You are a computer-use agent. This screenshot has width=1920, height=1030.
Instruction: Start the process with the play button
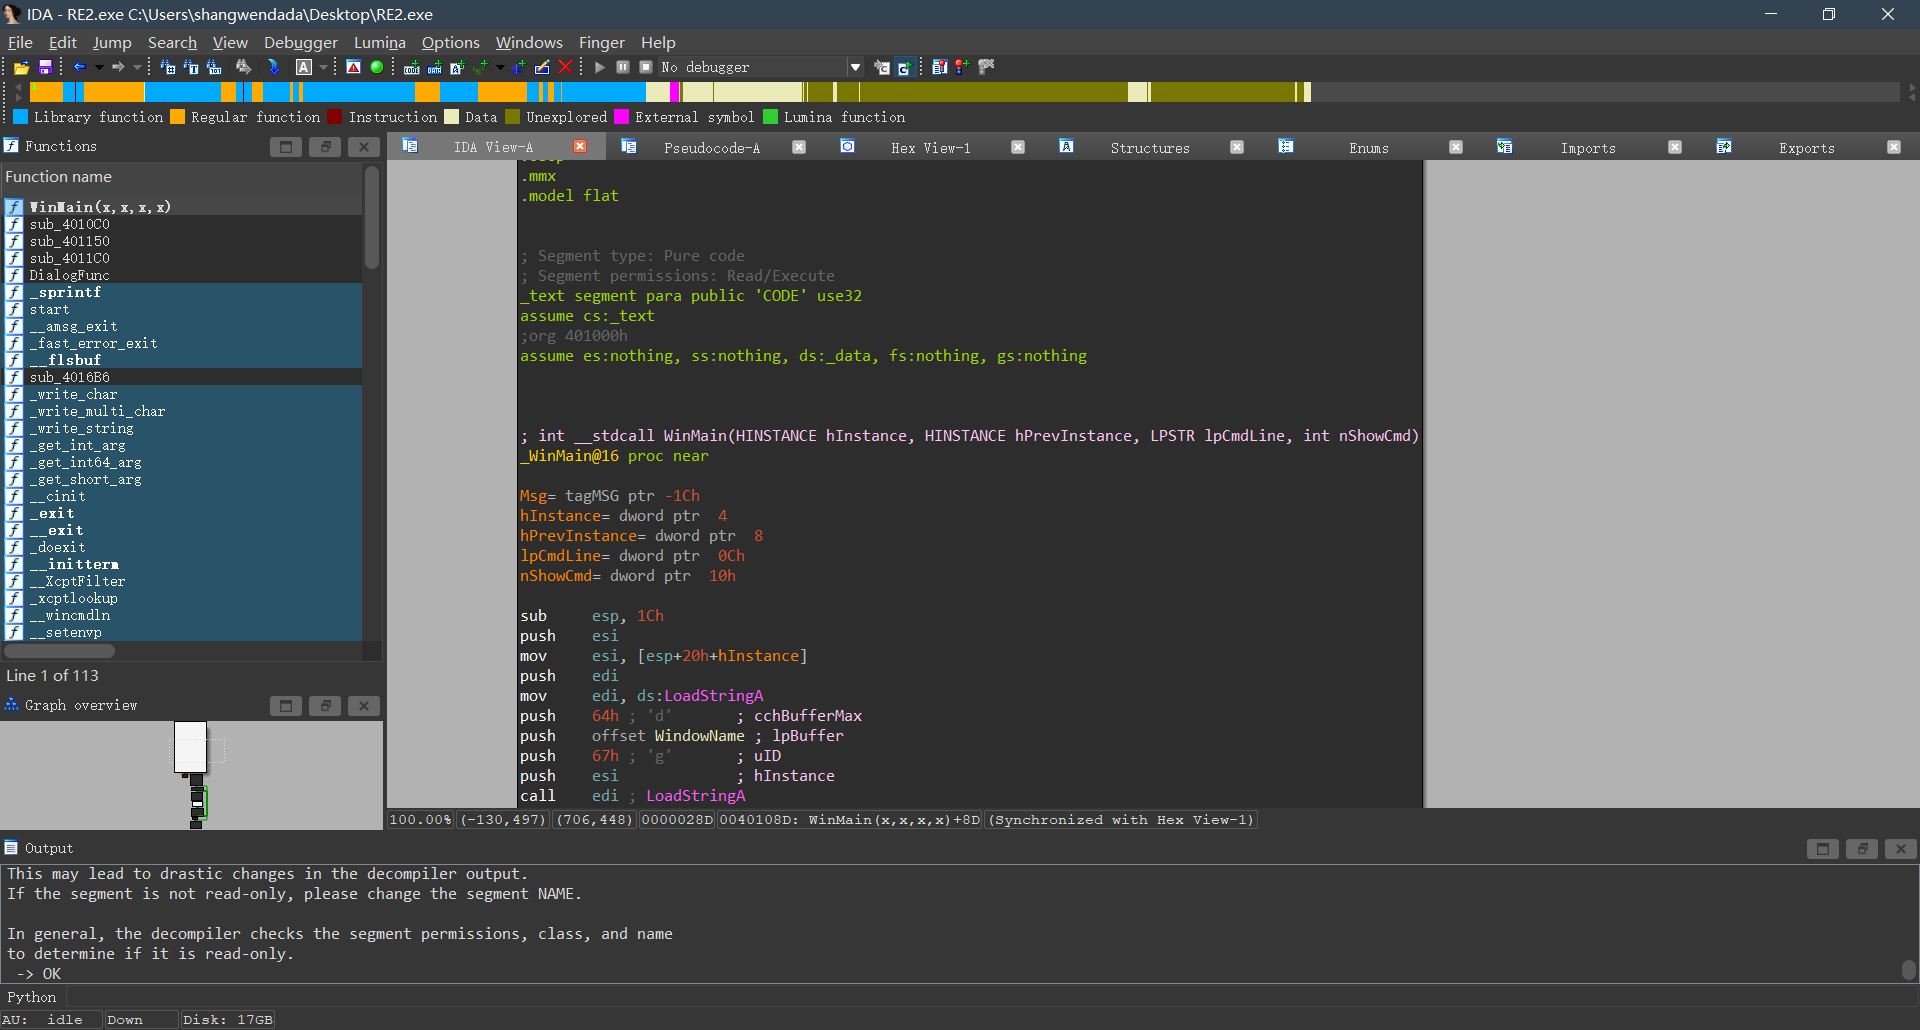pos(600,67)
